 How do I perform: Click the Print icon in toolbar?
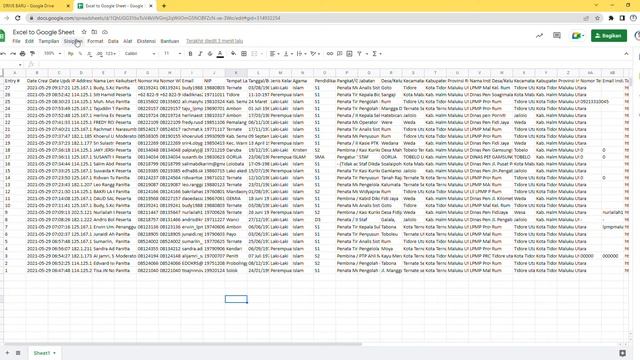click(x=23, y=53)
